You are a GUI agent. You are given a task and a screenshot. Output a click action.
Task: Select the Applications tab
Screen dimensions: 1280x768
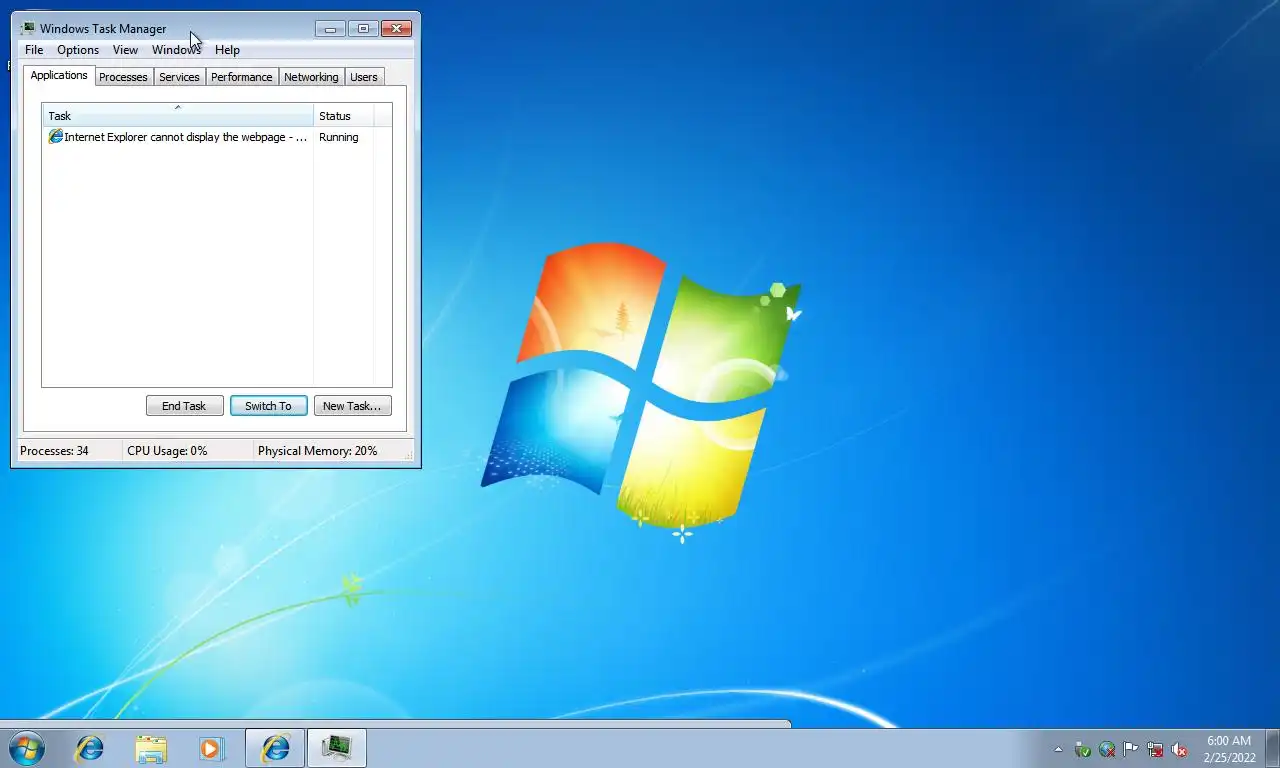[59, 75]
